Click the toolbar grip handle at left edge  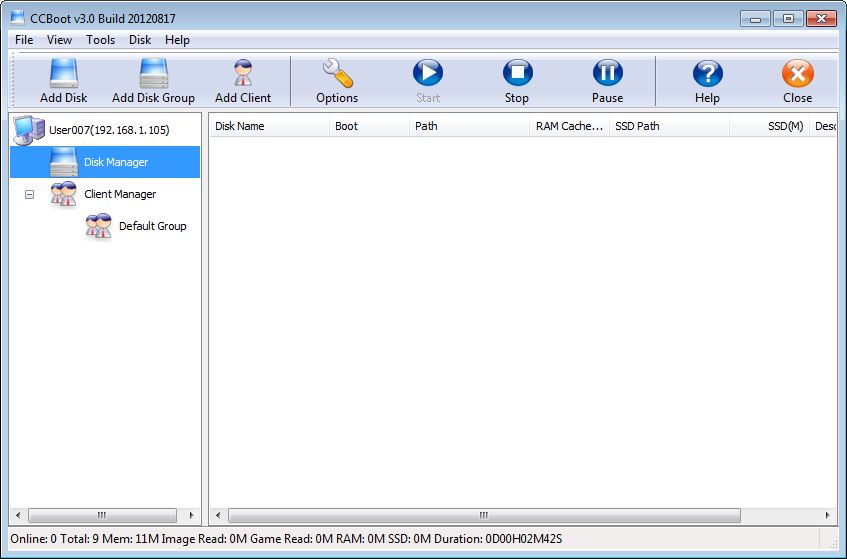[x=14, y=80]
